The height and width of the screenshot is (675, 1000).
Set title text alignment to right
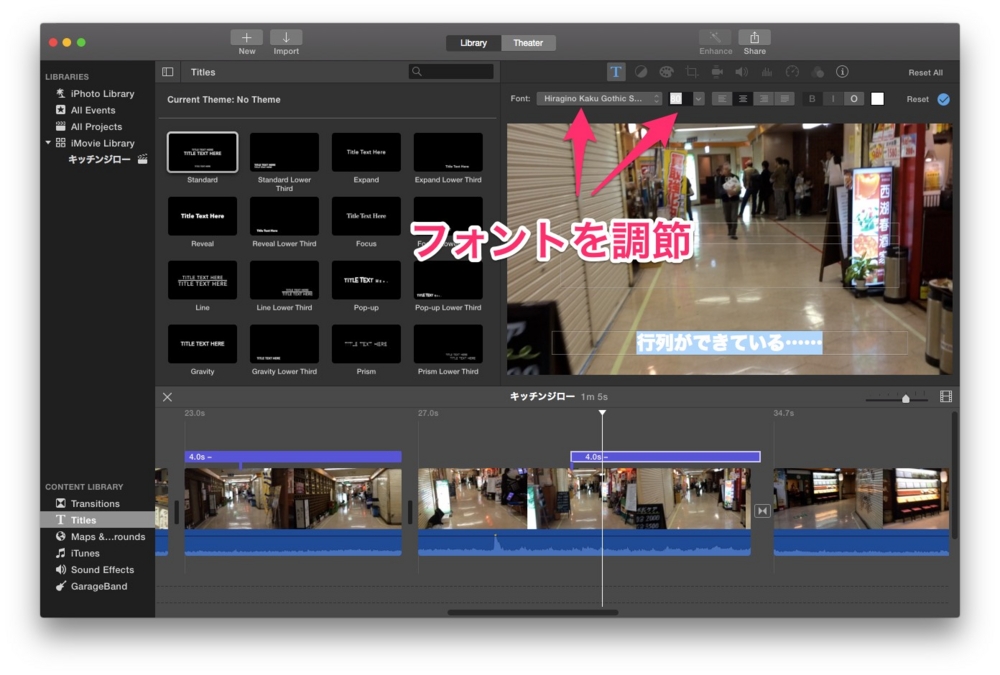(763, 99)
